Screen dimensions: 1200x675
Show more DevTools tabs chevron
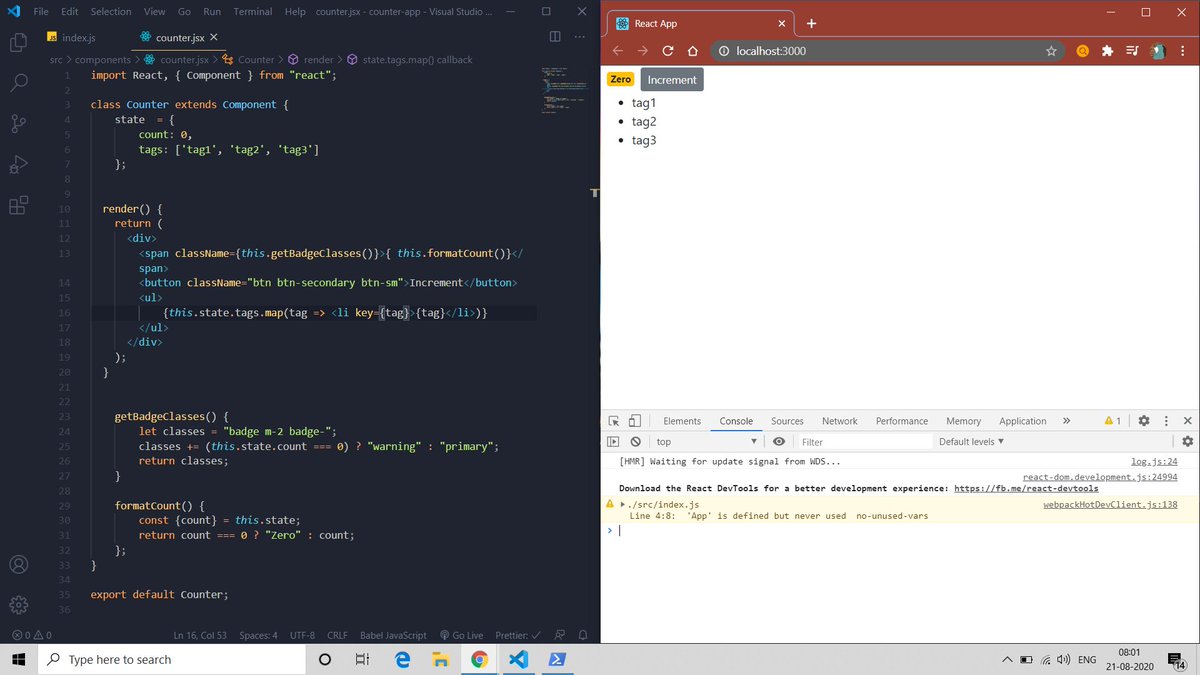[1066, 421]
